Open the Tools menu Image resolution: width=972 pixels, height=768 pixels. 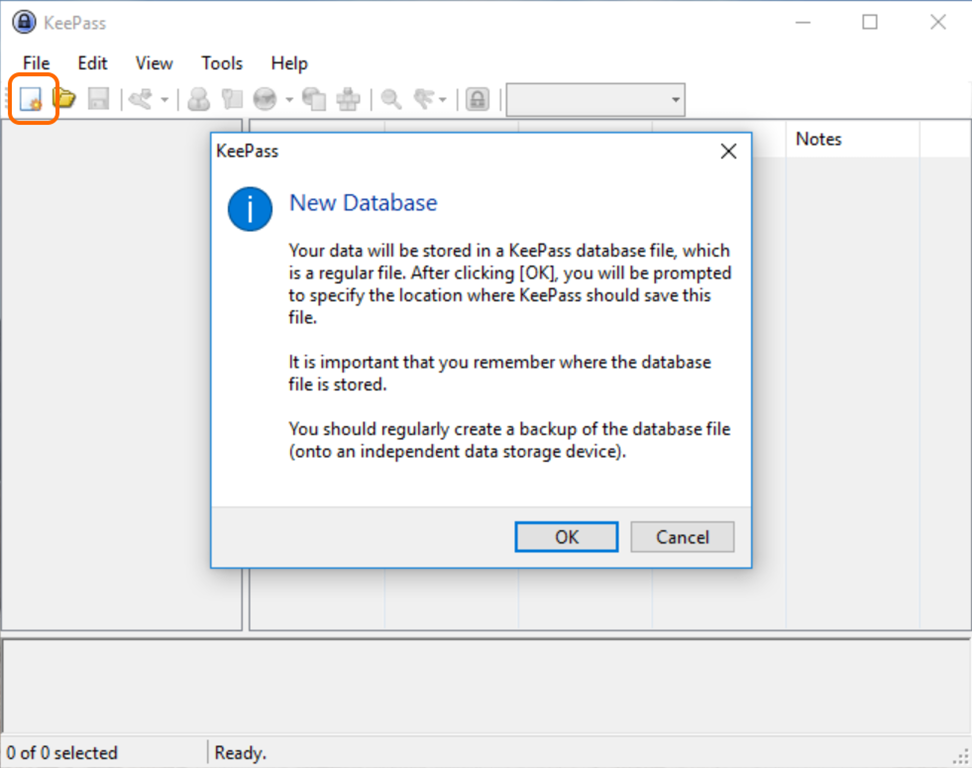point(221,63)
